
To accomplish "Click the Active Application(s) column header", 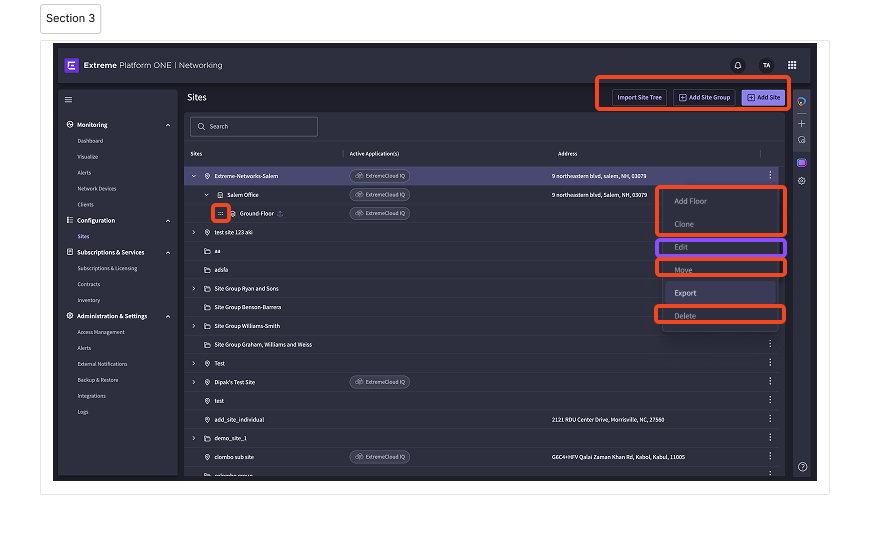I will coord(374,154).
